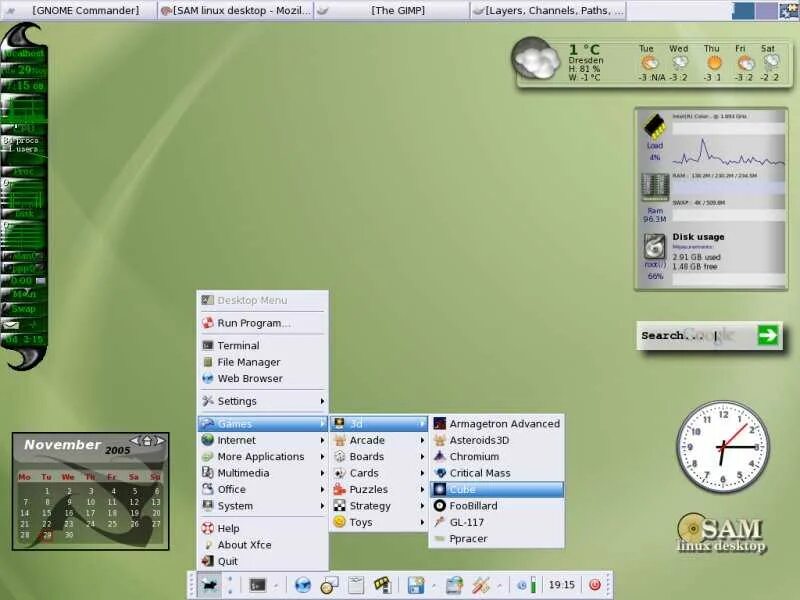Open Toys games submenu

379,522
